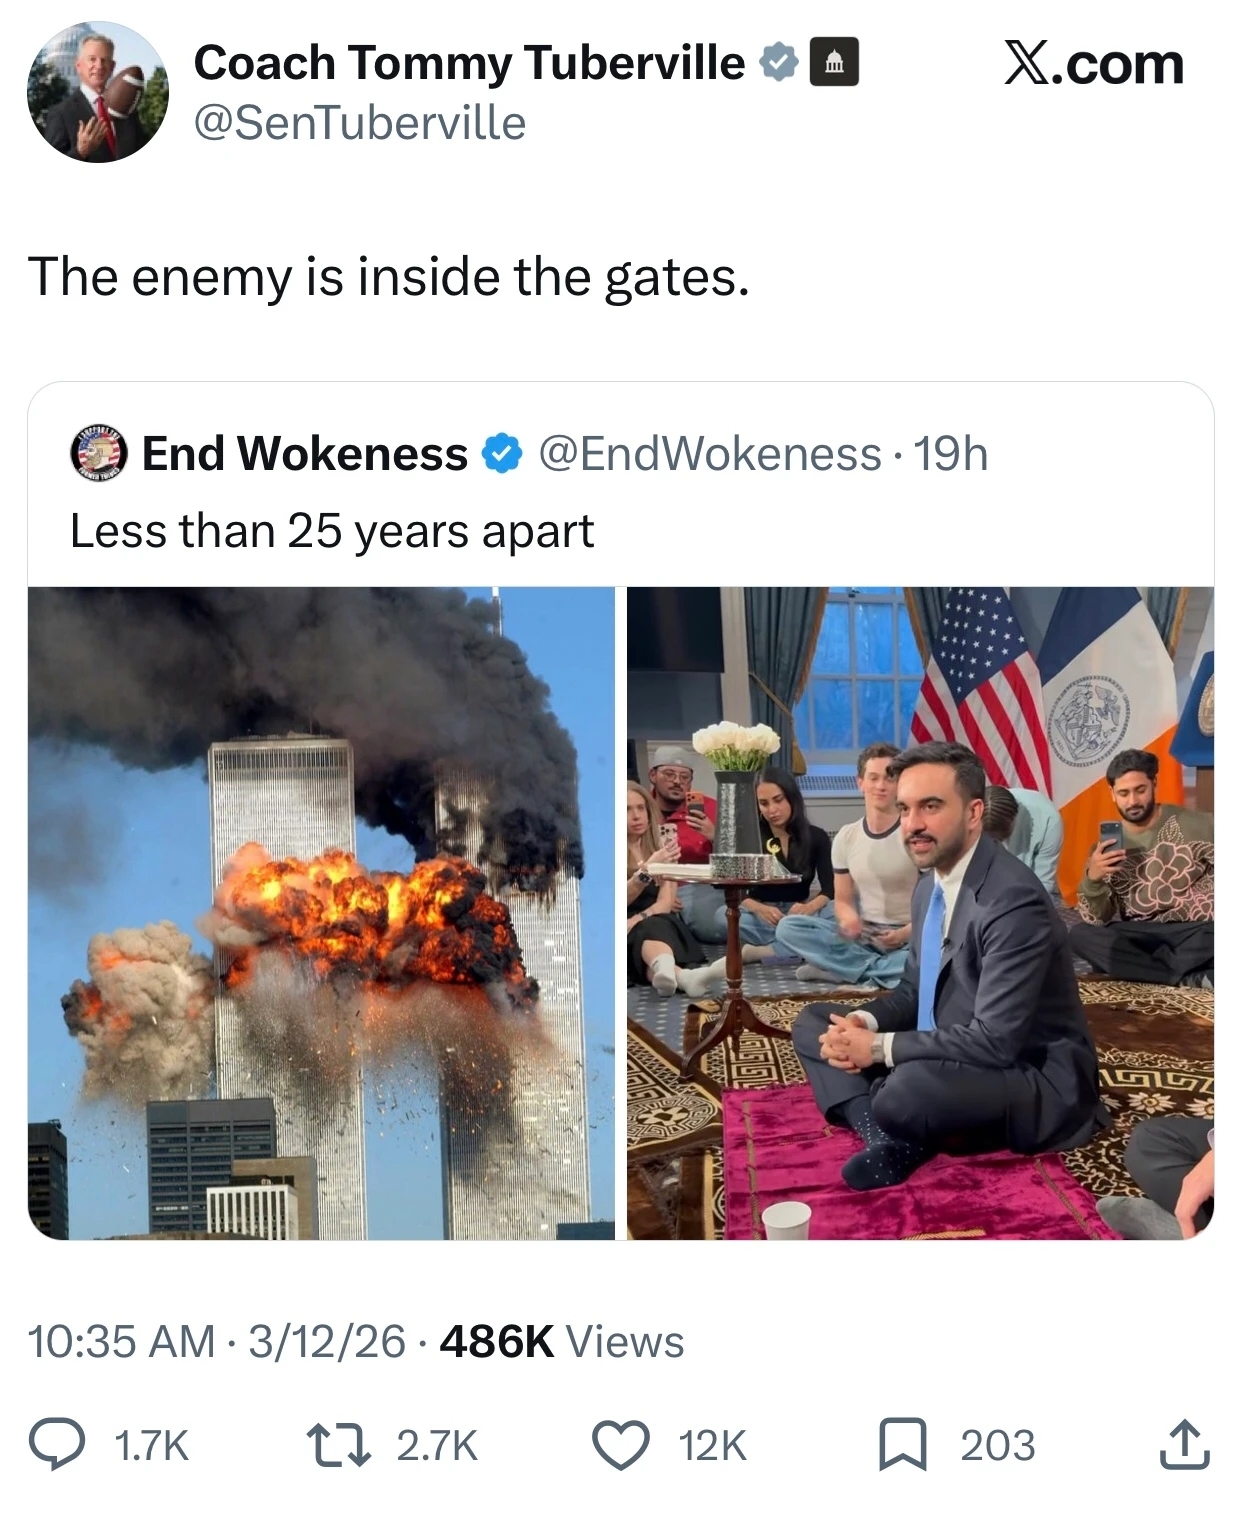This screenshot has width=1242, height=1513.
Task: Click the government building badge icon
Action: point(832,63)
